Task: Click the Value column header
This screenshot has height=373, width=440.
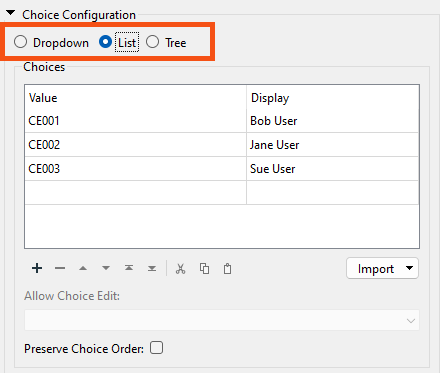Action: [135, 98]
